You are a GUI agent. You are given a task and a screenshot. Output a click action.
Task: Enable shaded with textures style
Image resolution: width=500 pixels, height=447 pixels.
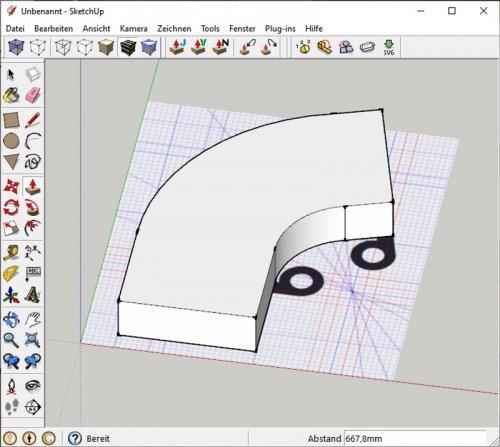click(128, 47)
